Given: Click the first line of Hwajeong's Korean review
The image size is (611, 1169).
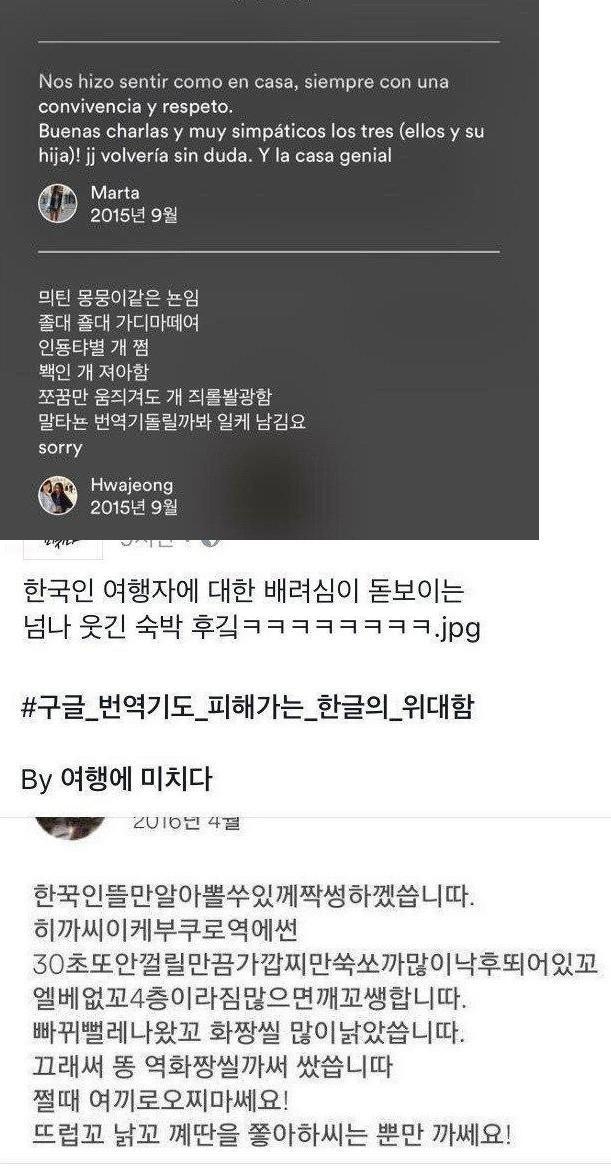Looking at the screenshot, I should click(x=118, y=299).
